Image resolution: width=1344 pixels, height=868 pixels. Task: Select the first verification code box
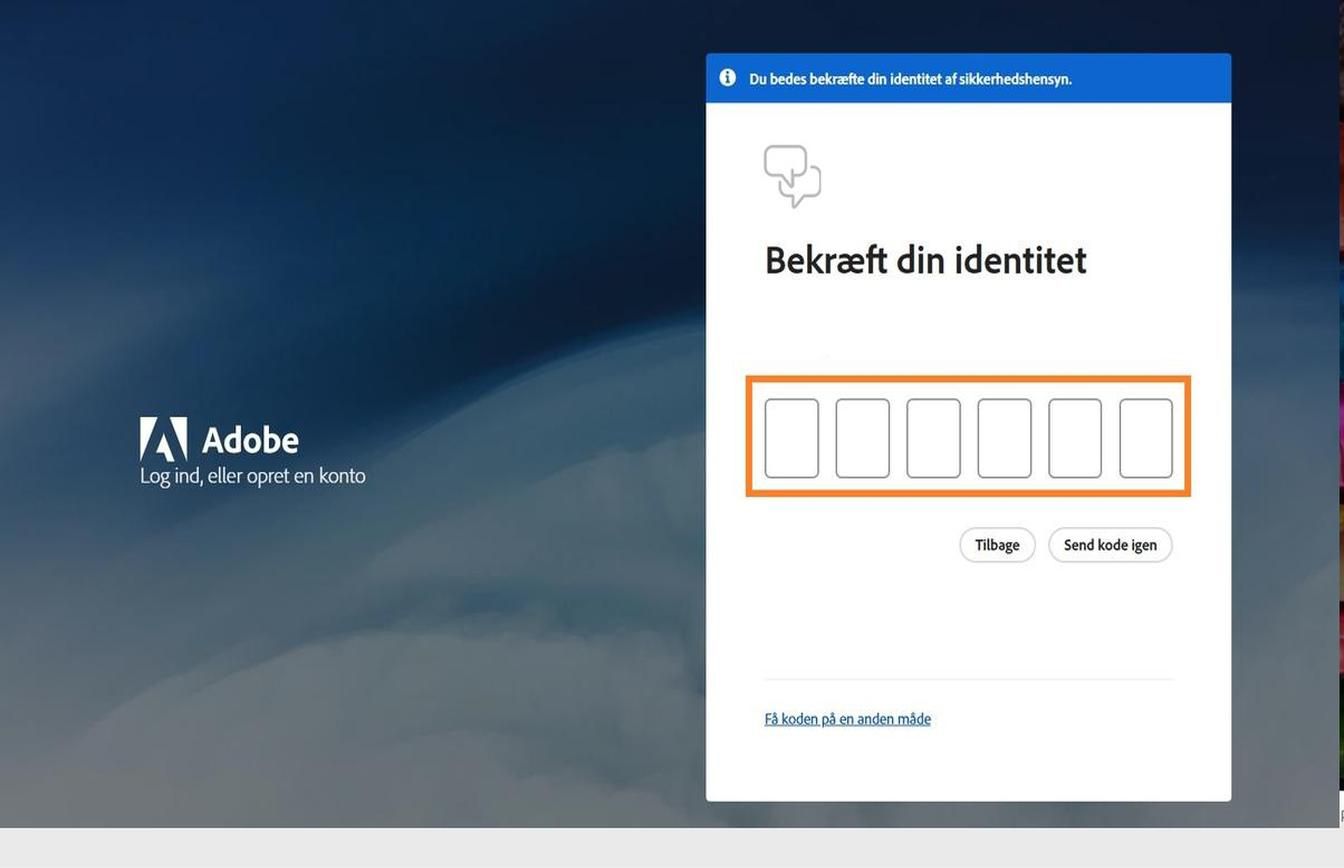click(x=791, y=437)
